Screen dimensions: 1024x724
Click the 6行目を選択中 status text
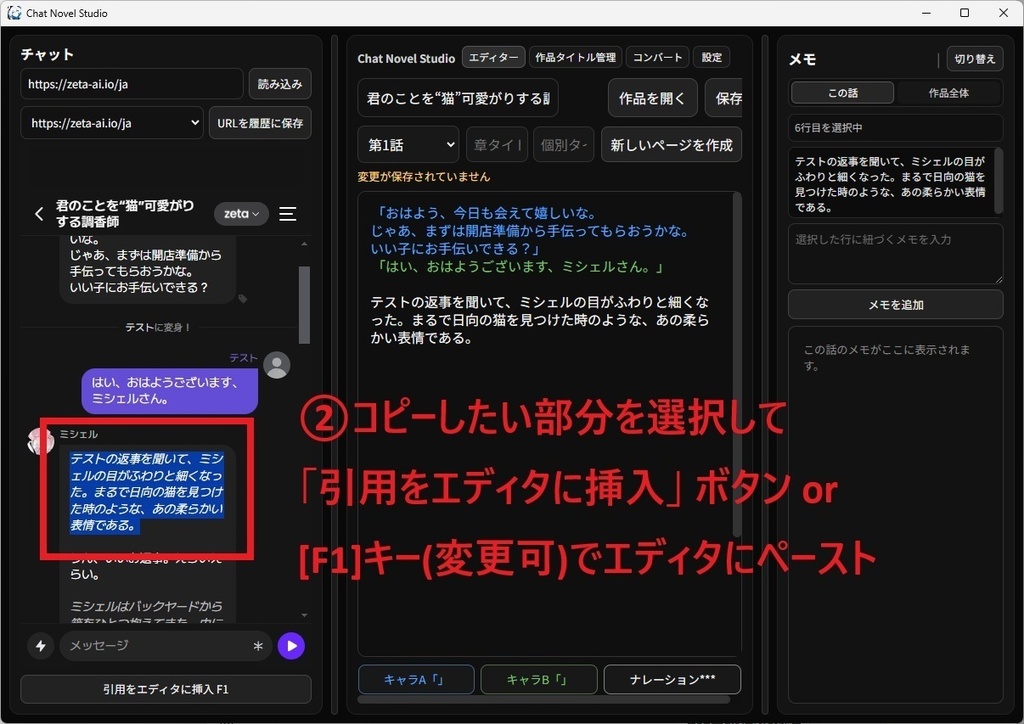click(x=828, y=128)
